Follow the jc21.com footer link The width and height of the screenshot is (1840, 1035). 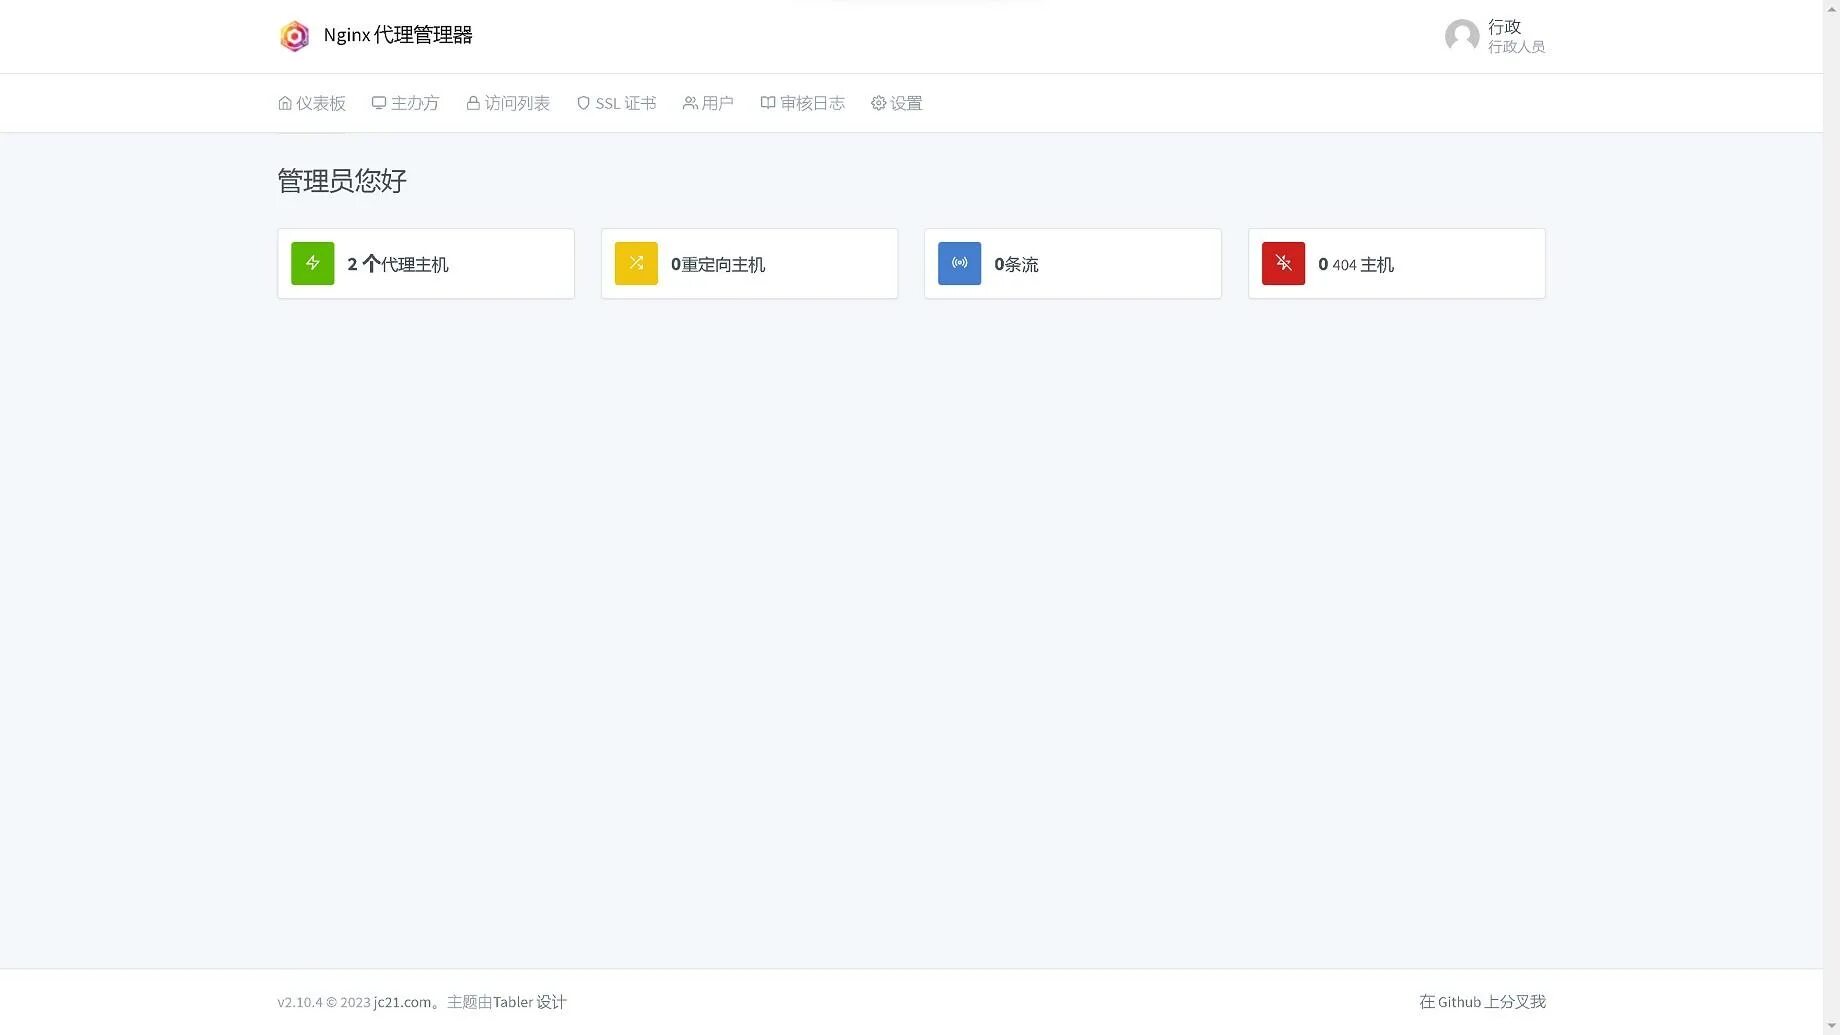403,1002
